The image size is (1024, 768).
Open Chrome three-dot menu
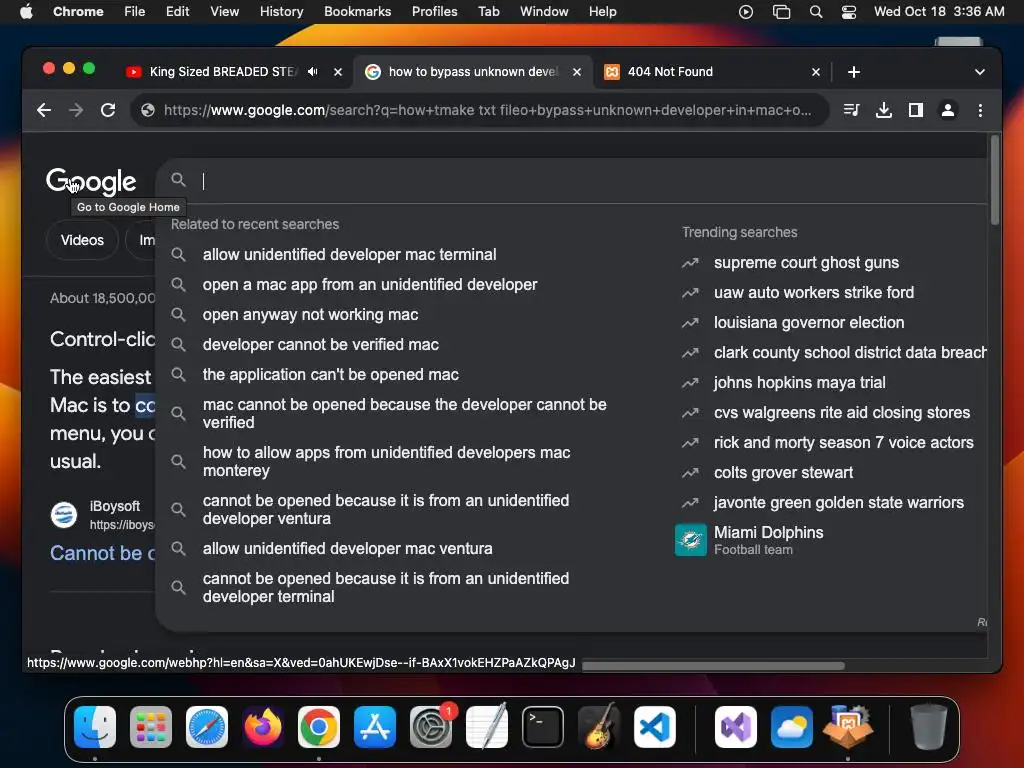click(x=980, y=110)
